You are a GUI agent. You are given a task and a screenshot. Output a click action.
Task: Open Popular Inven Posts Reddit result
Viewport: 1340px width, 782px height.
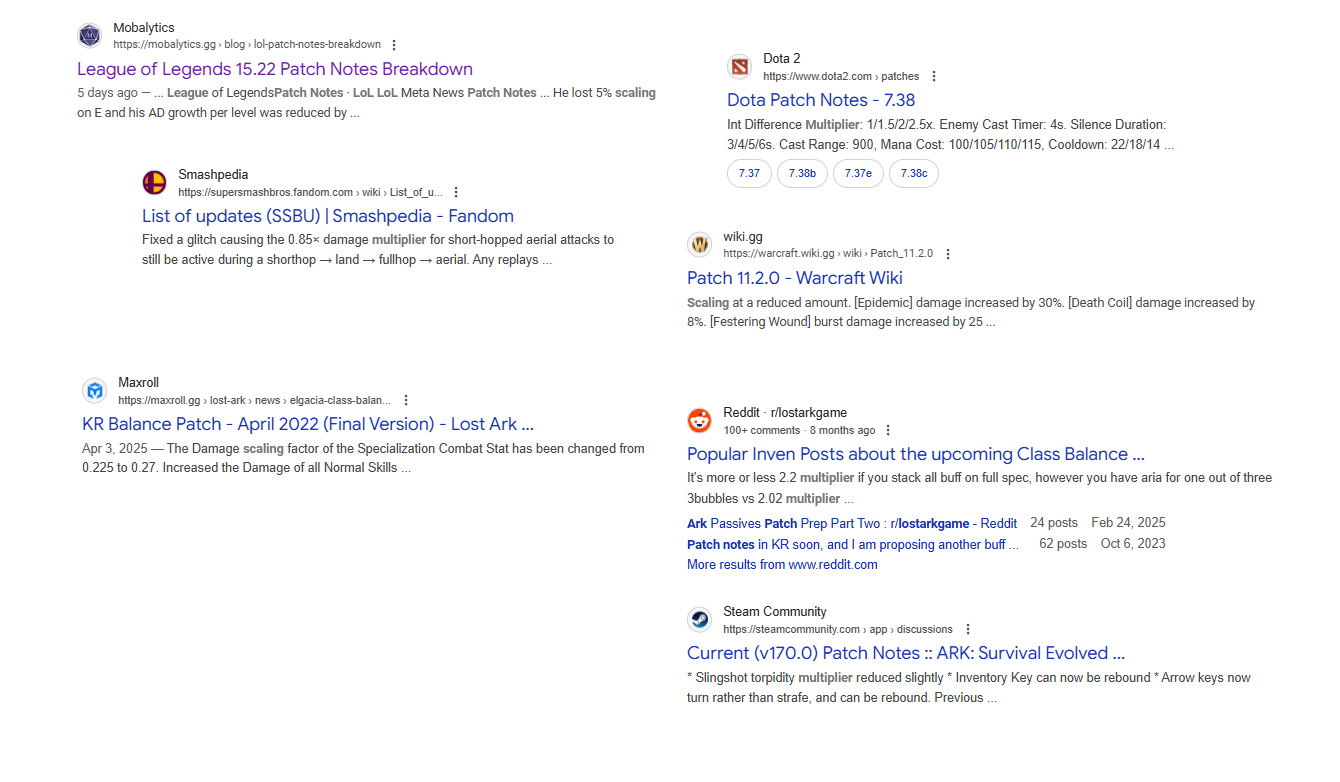pyautogui.click(x=916, y=454)
